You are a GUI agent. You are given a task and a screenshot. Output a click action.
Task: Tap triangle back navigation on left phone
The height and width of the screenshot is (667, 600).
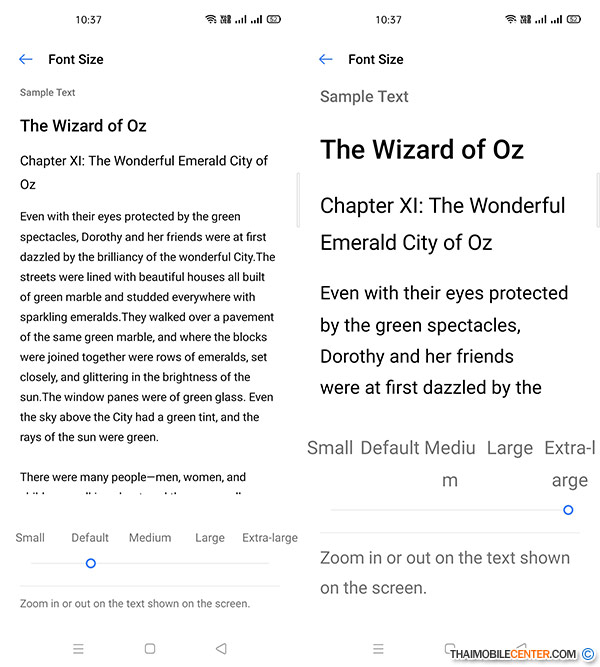(x=221, y=648)
